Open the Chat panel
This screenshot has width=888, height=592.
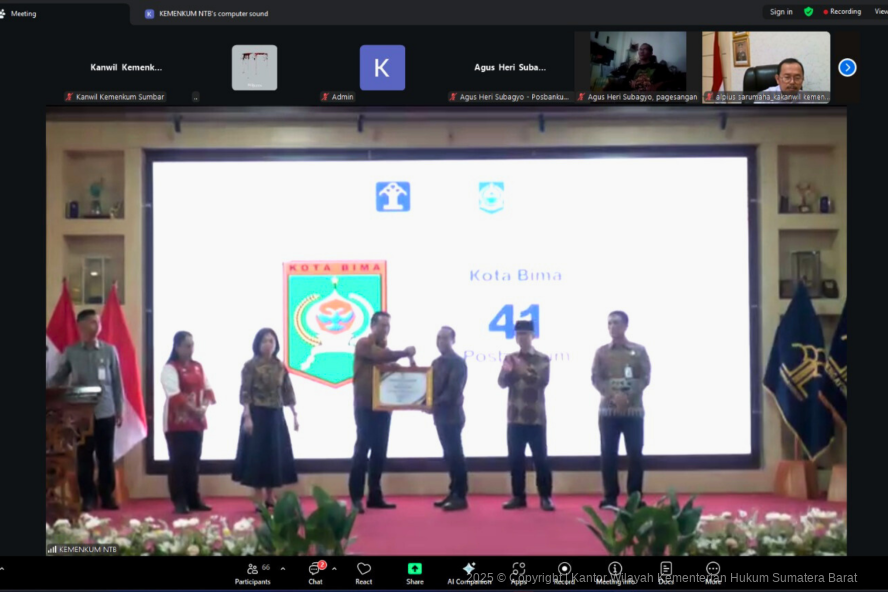click(x=315, y=573)
